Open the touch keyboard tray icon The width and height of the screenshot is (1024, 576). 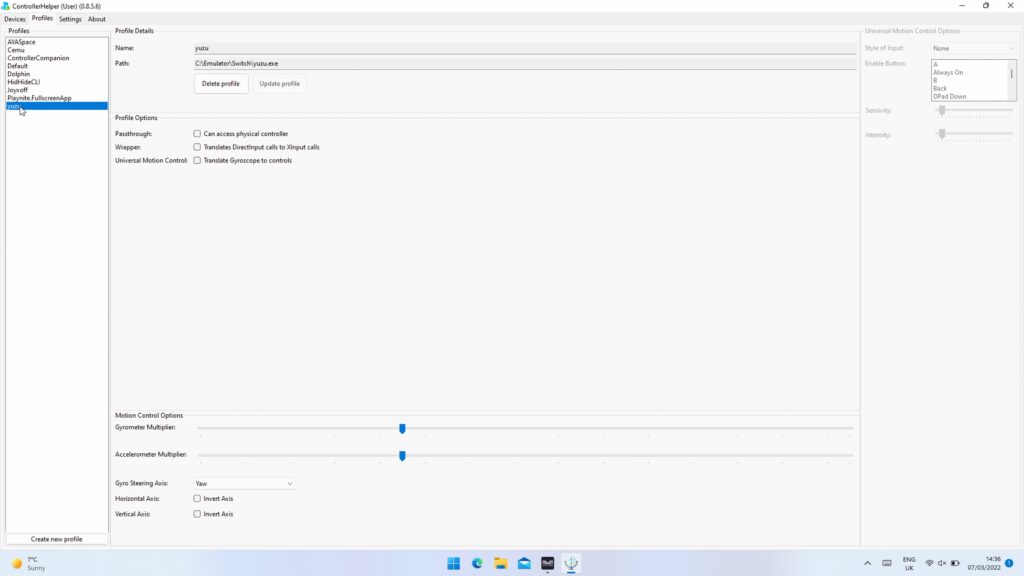click(x=887, y=564)
